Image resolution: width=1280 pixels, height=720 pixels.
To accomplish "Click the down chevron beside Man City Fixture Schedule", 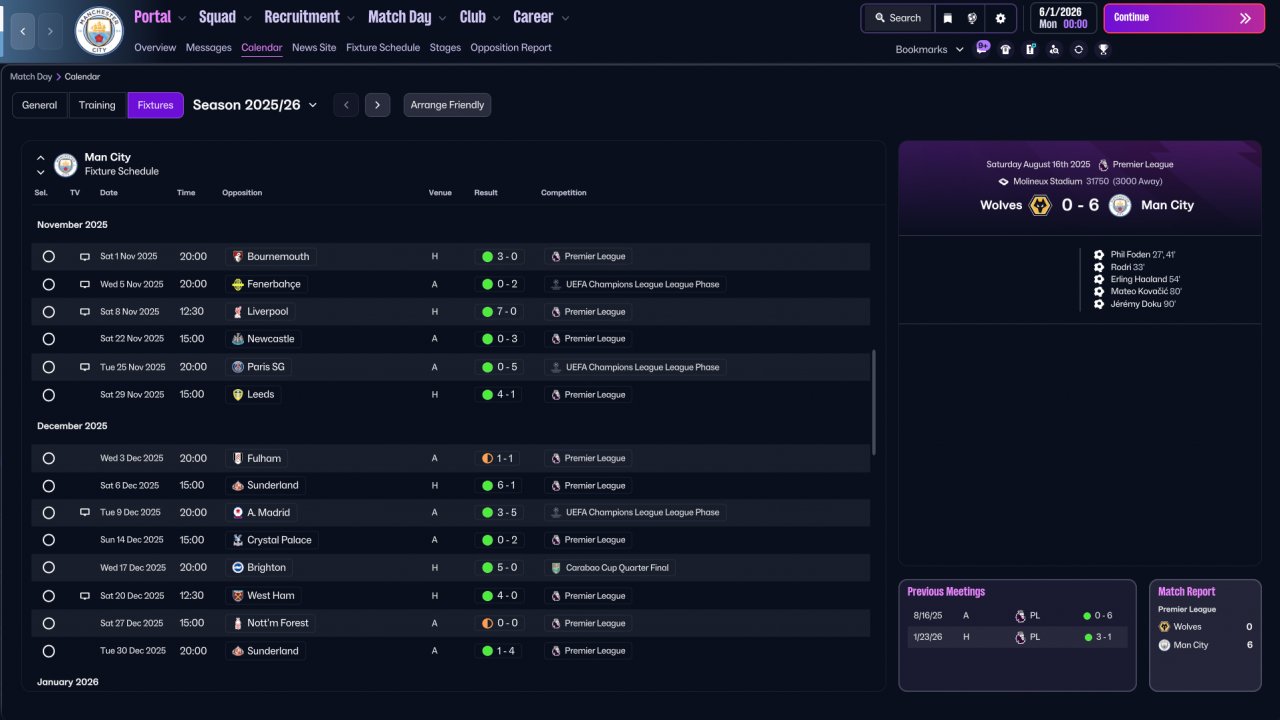I will [x=41, y=172].
